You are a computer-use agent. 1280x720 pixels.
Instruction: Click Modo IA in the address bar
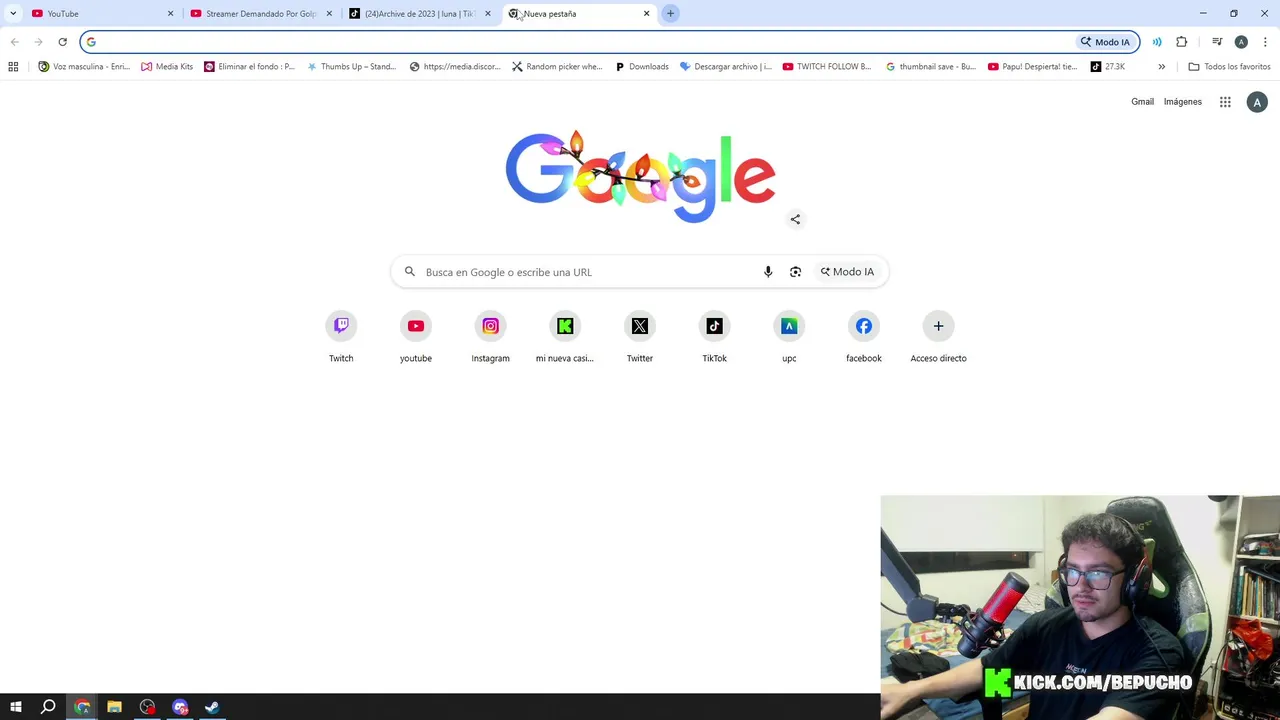pos(1105,42)
